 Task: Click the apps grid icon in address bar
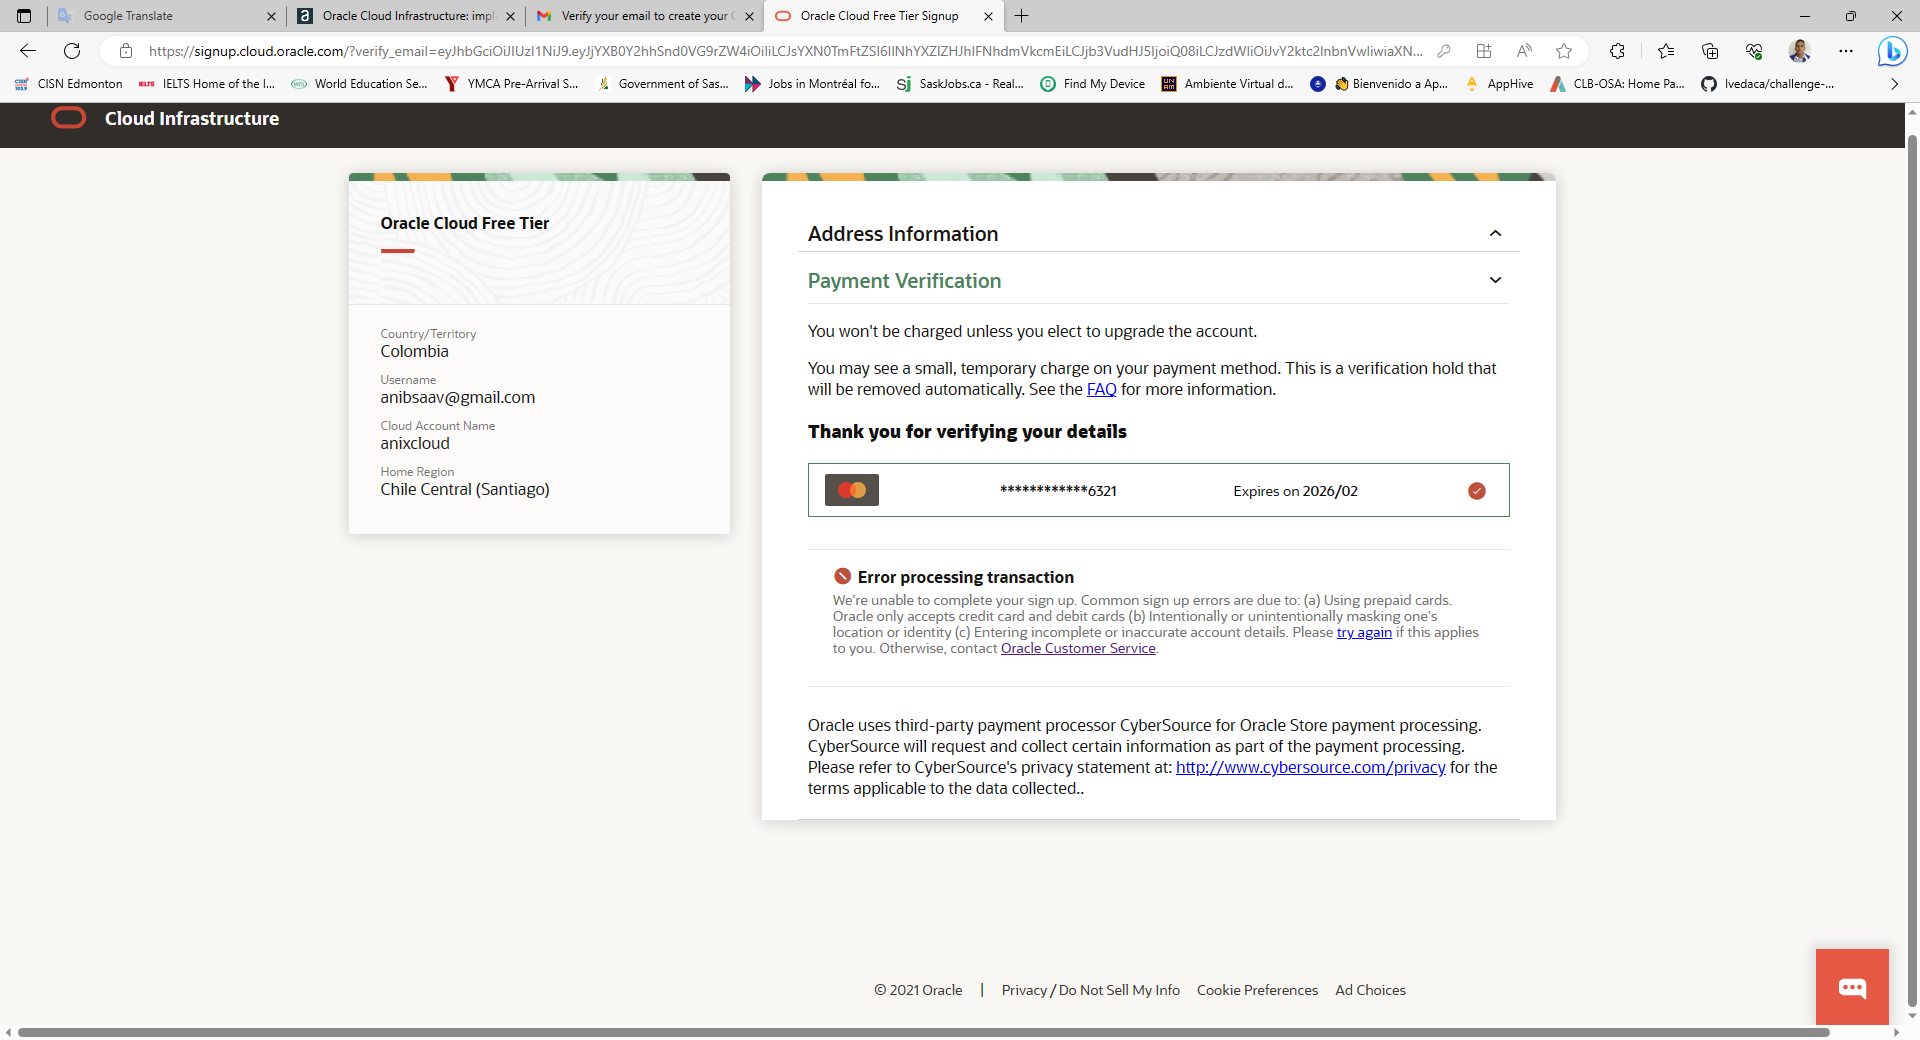1484,51
